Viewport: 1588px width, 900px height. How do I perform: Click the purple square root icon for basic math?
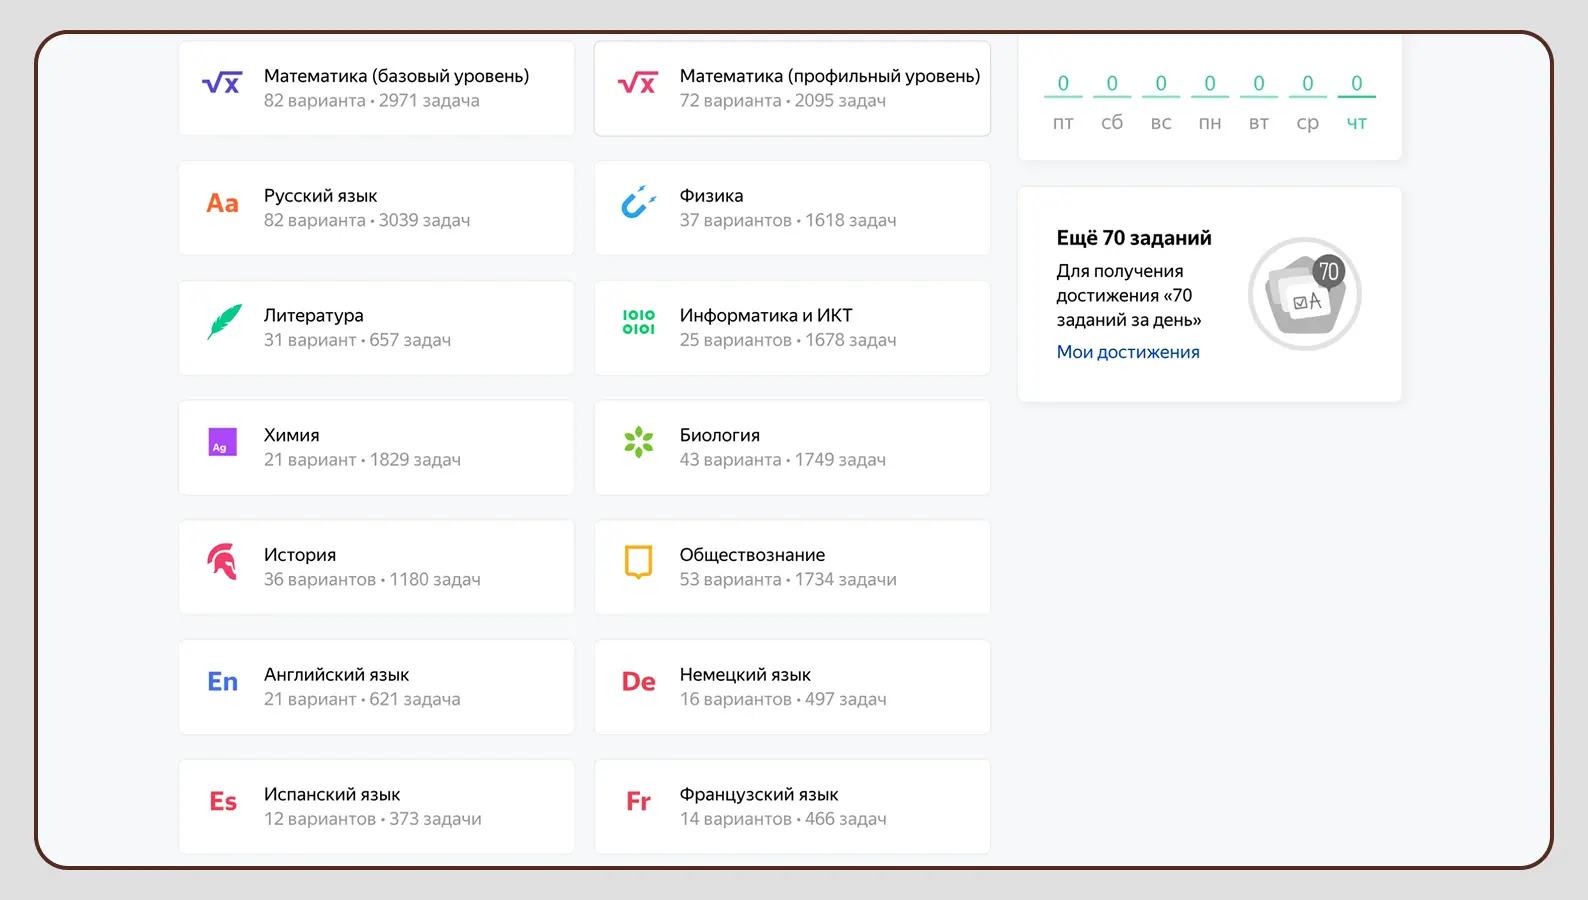coord(222,84)
